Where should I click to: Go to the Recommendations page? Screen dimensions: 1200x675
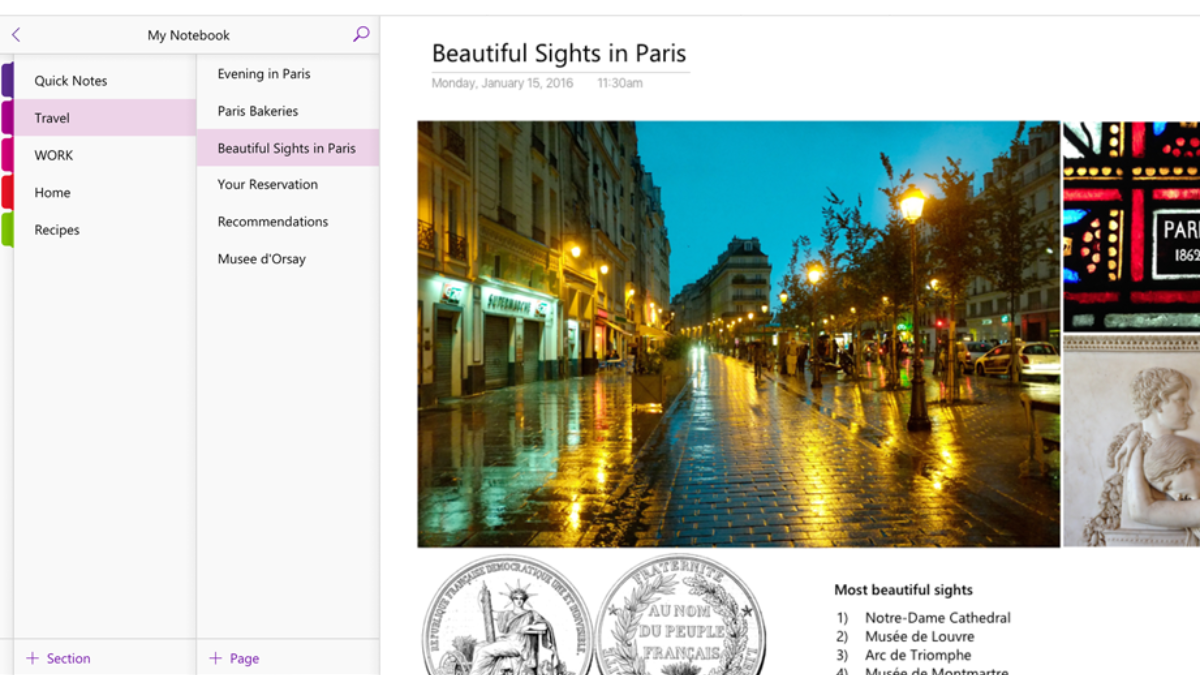pyautogui.click(x=273, y=222)
